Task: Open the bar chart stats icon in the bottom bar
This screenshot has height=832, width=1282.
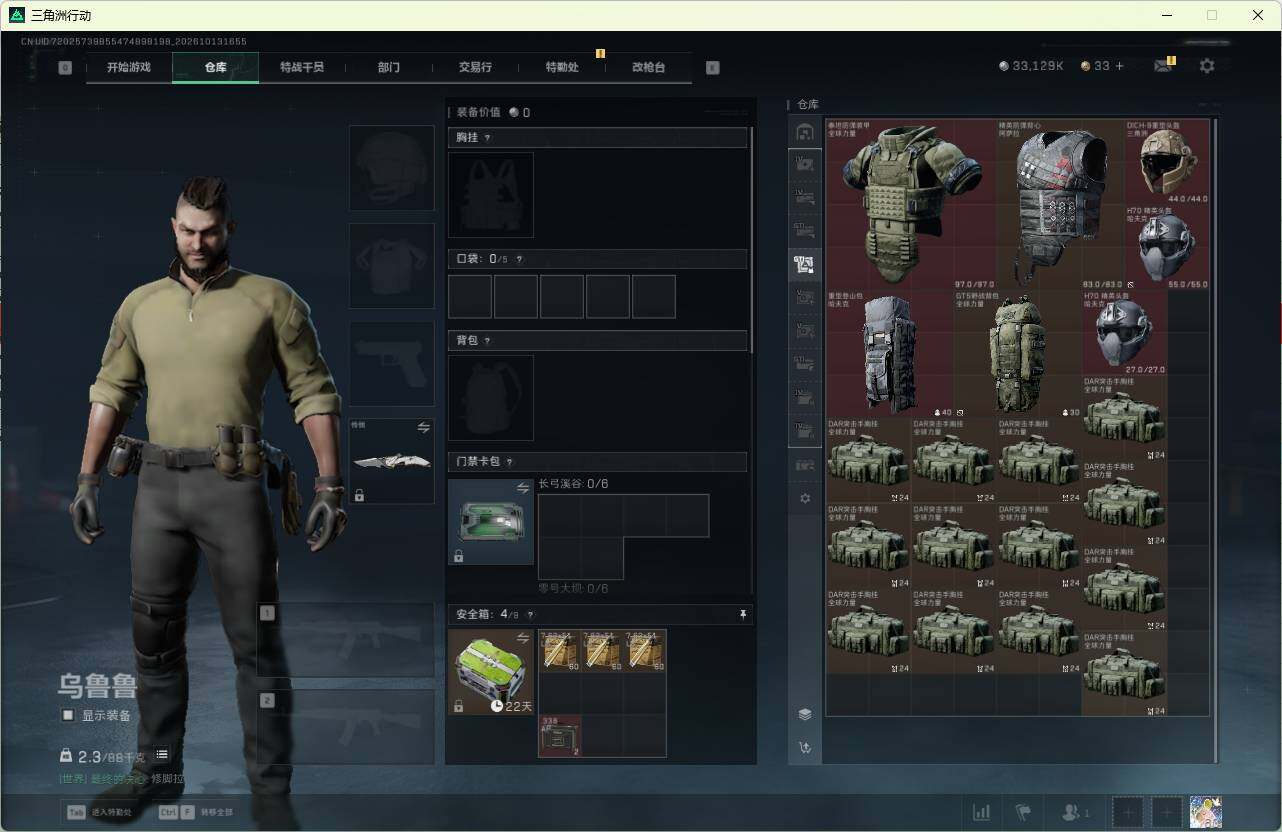Action: [x=982, y=813]
